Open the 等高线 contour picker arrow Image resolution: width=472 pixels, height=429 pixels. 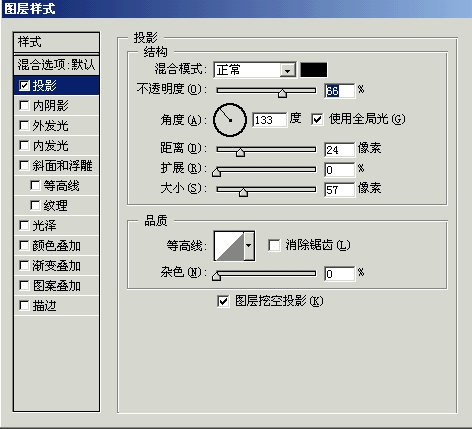[x=249, y=246]
